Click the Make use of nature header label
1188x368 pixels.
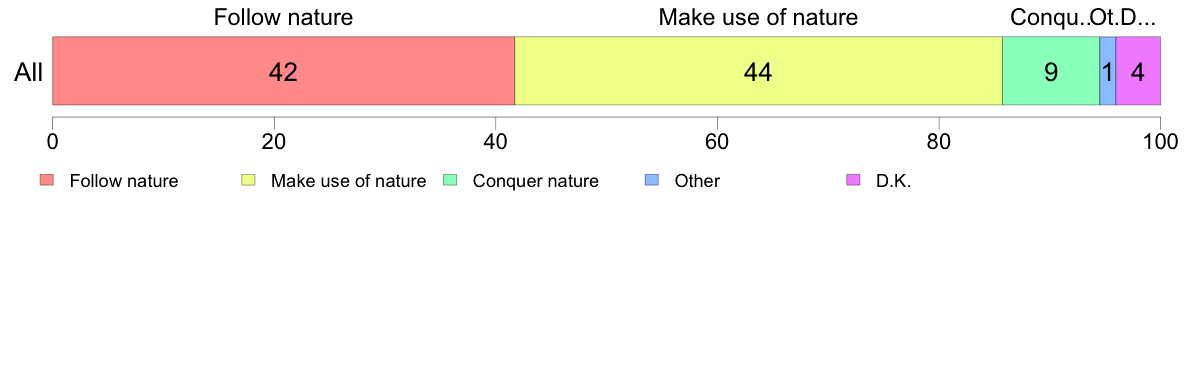coord(758,17)
